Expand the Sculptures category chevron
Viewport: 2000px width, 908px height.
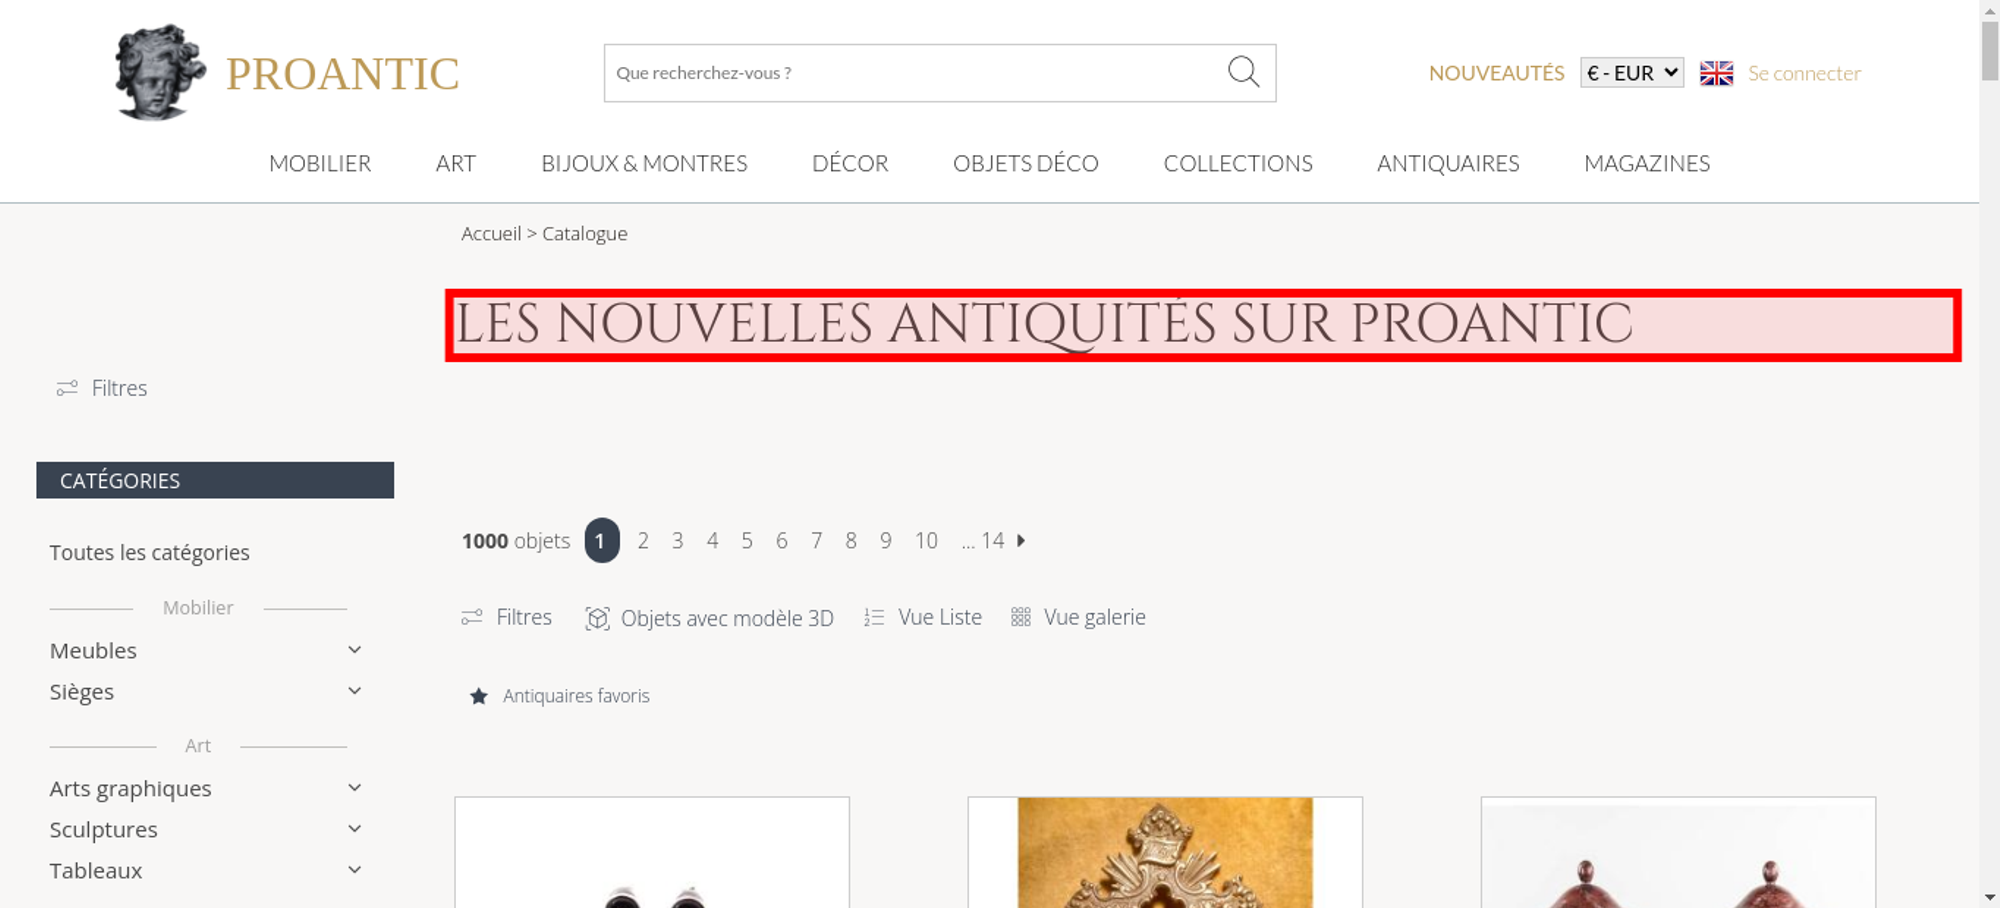coord(354,829)
